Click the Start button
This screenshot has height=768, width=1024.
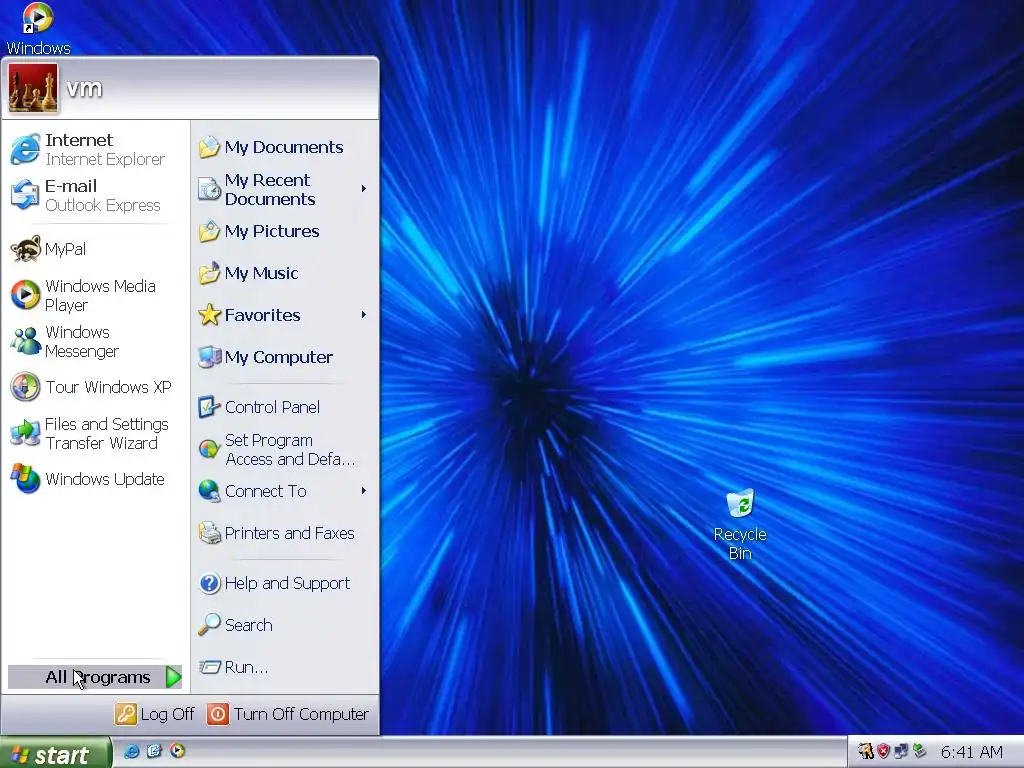[55, 753]
